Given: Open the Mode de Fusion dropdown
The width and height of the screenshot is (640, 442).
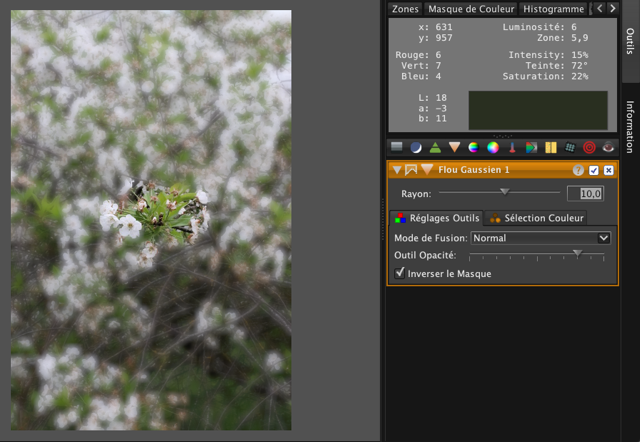Looking at the screenshot, I should [x=540, y=238].
